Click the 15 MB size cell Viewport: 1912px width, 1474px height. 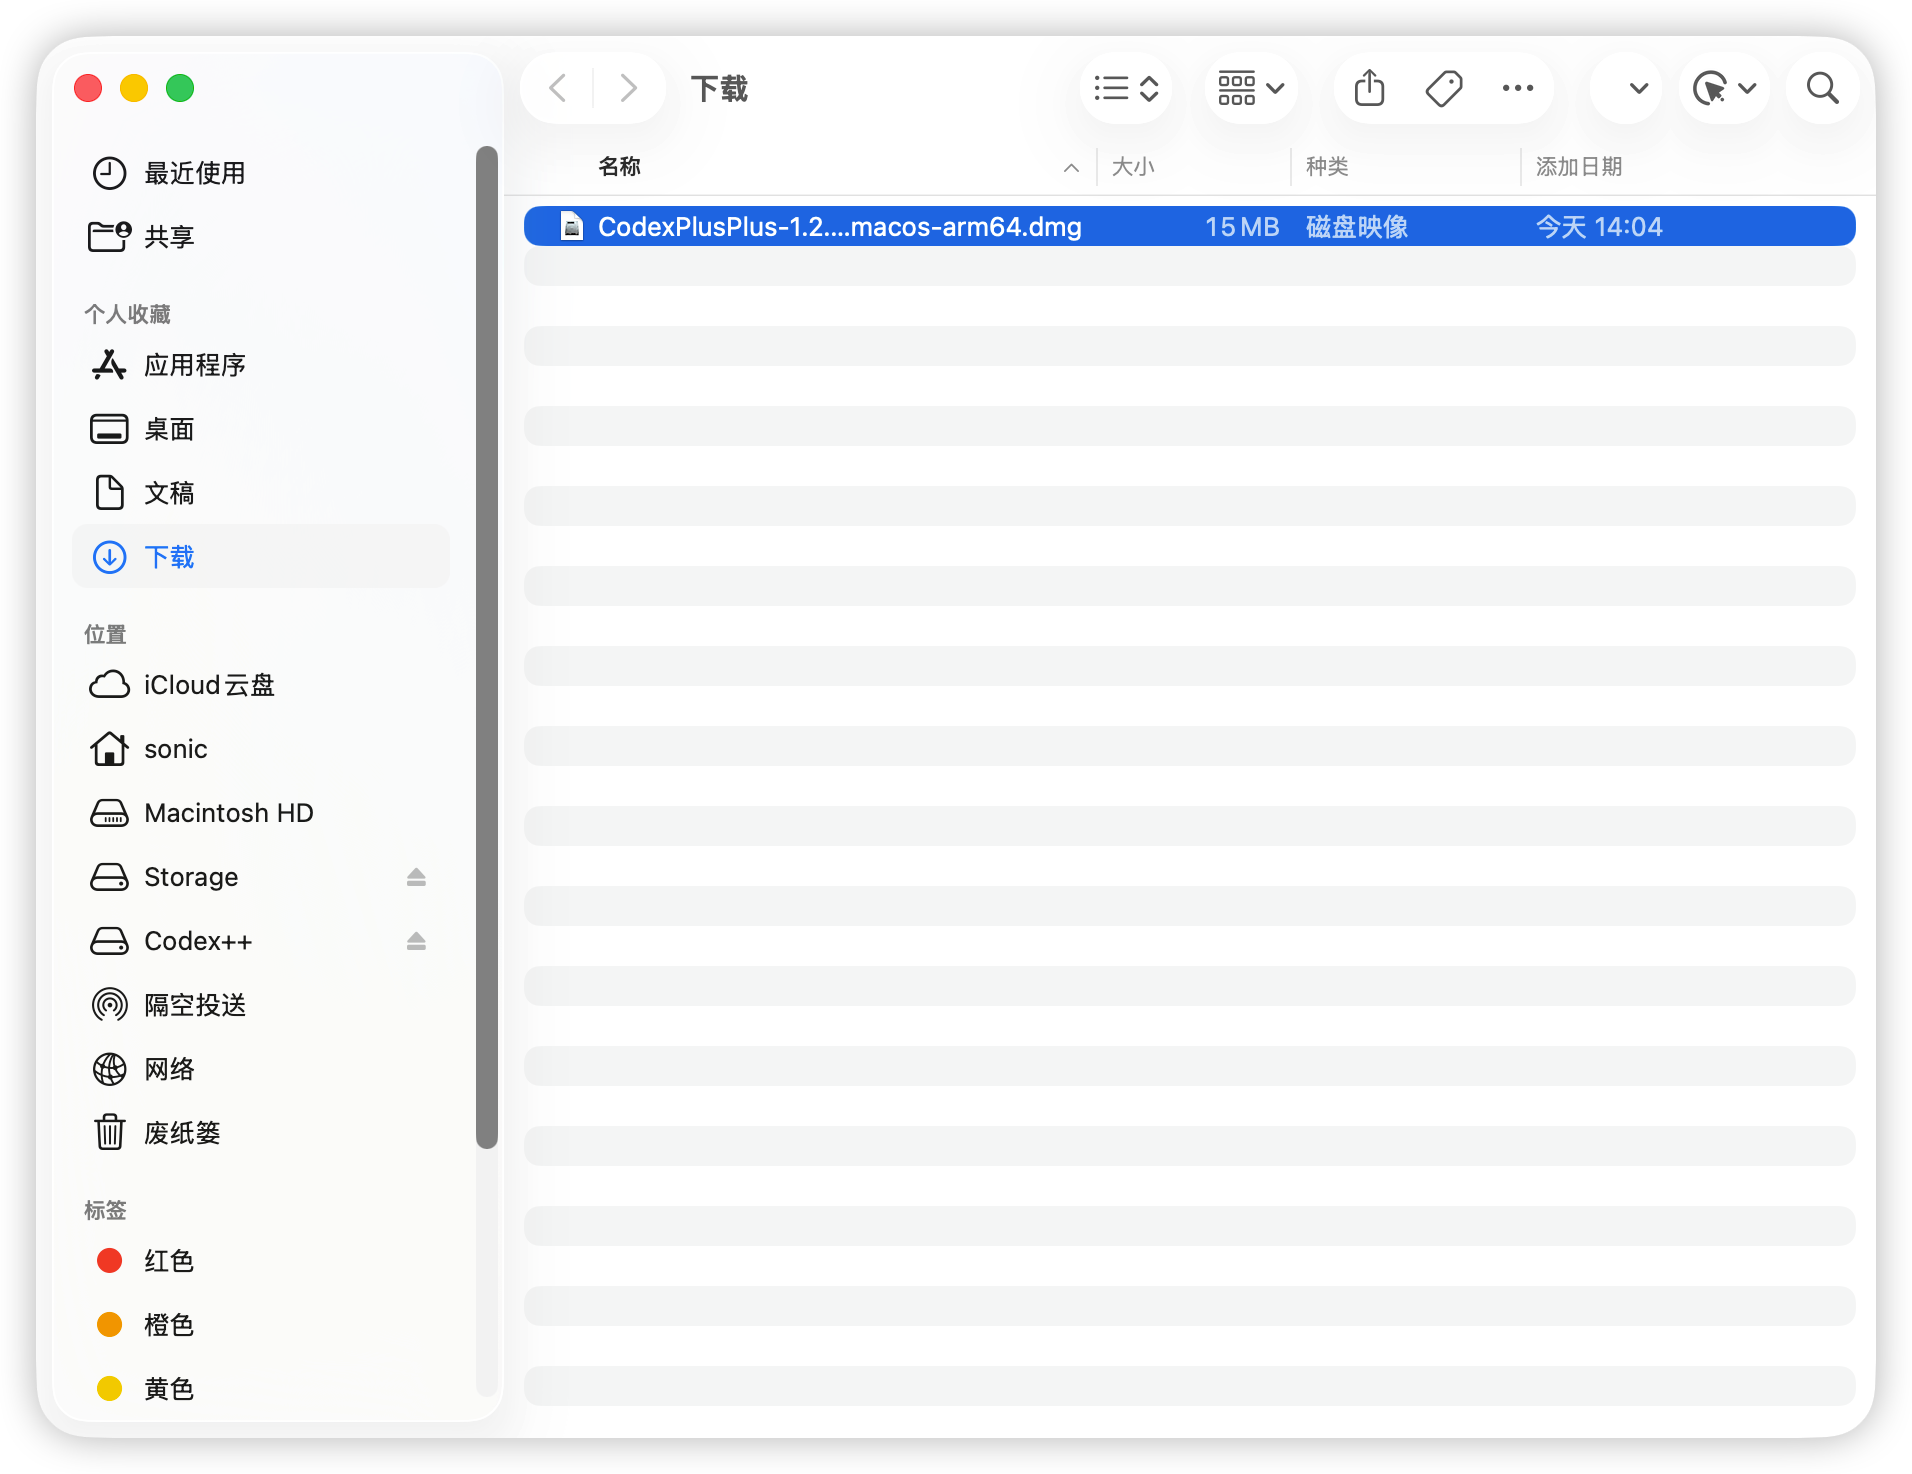point(1241,227)
